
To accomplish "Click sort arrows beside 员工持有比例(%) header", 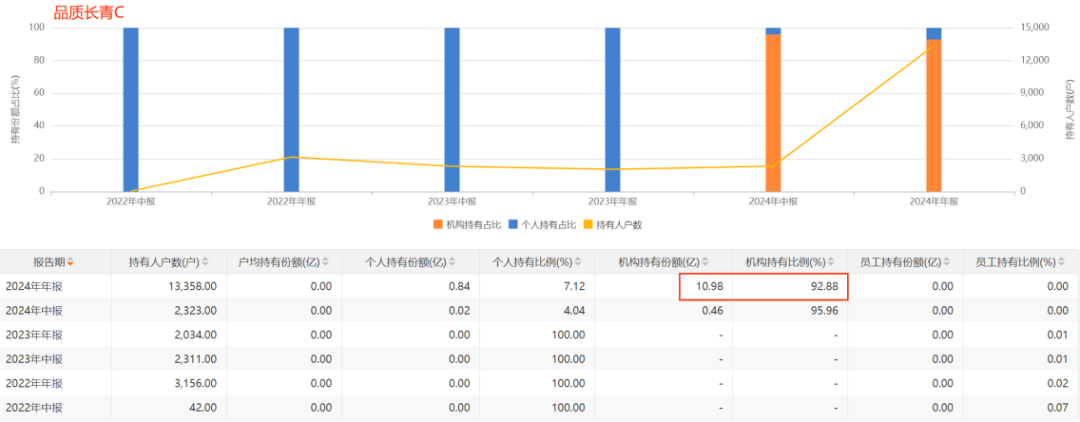I will click(x=1061, y=262).
